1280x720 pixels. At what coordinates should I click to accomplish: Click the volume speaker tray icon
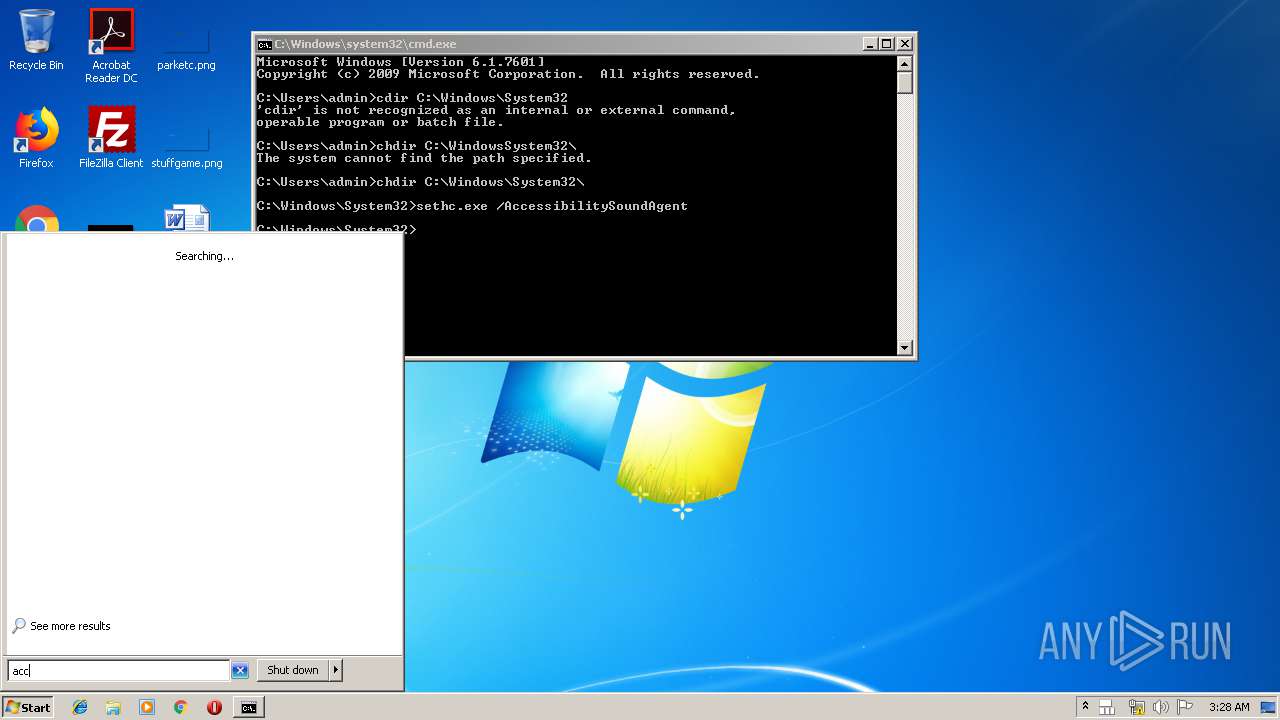(1159, 707)
